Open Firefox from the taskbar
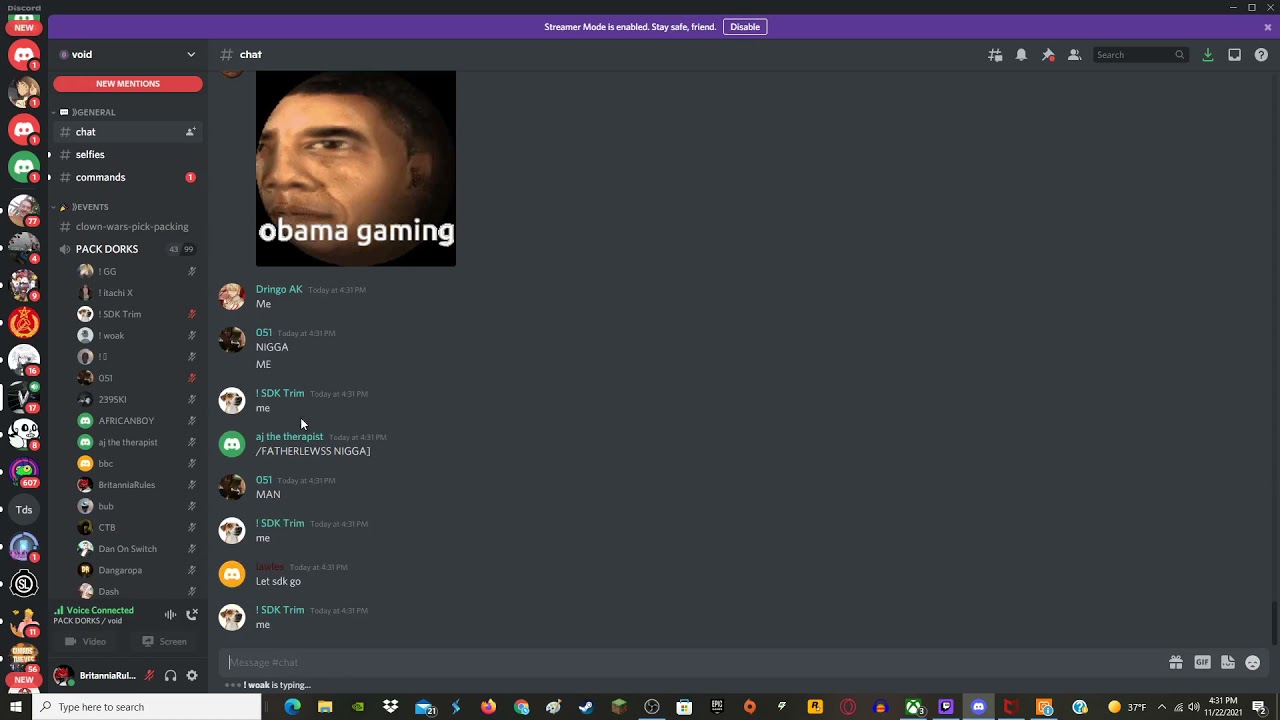 pyautogui.click(x=488, y=707)
